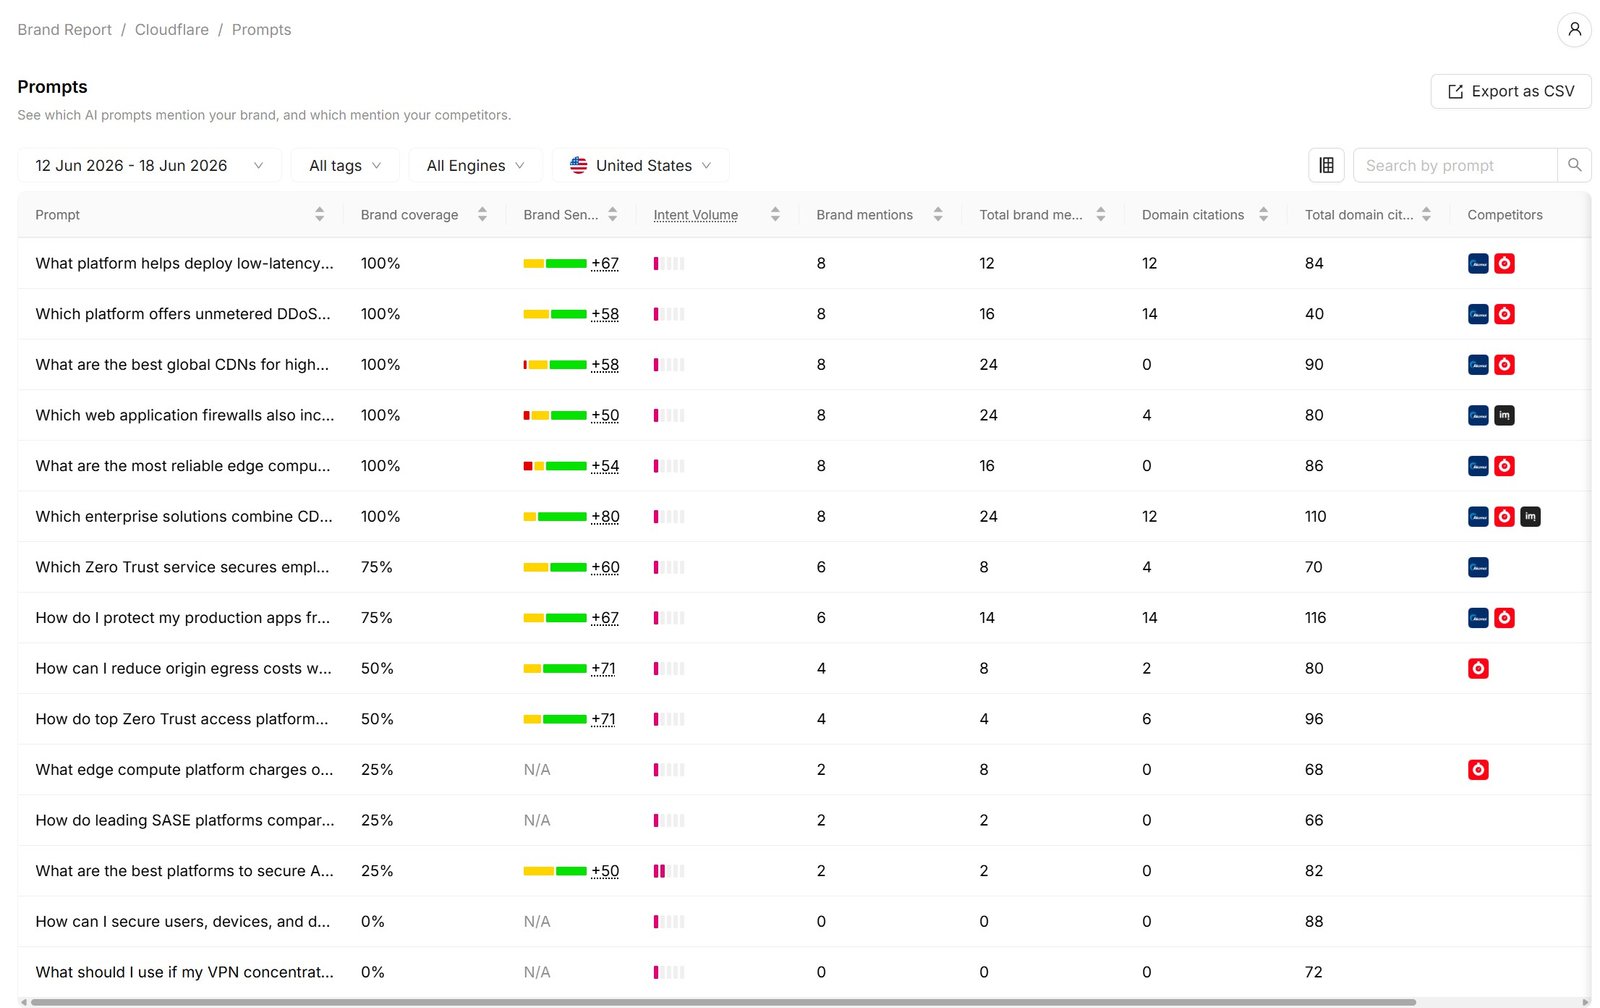Screen dimensions: 1600x1008
Task: Click red competitor icon in origin egress row
Action: [x=1478, y=668]
